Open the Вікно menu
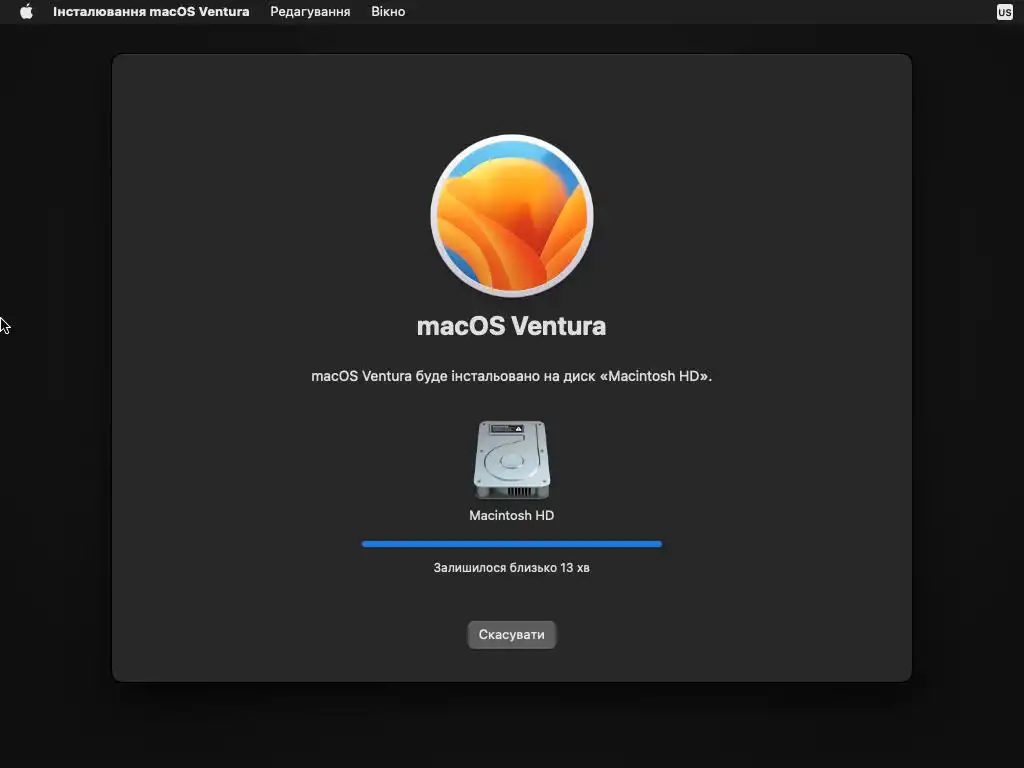 pos(388,12)
